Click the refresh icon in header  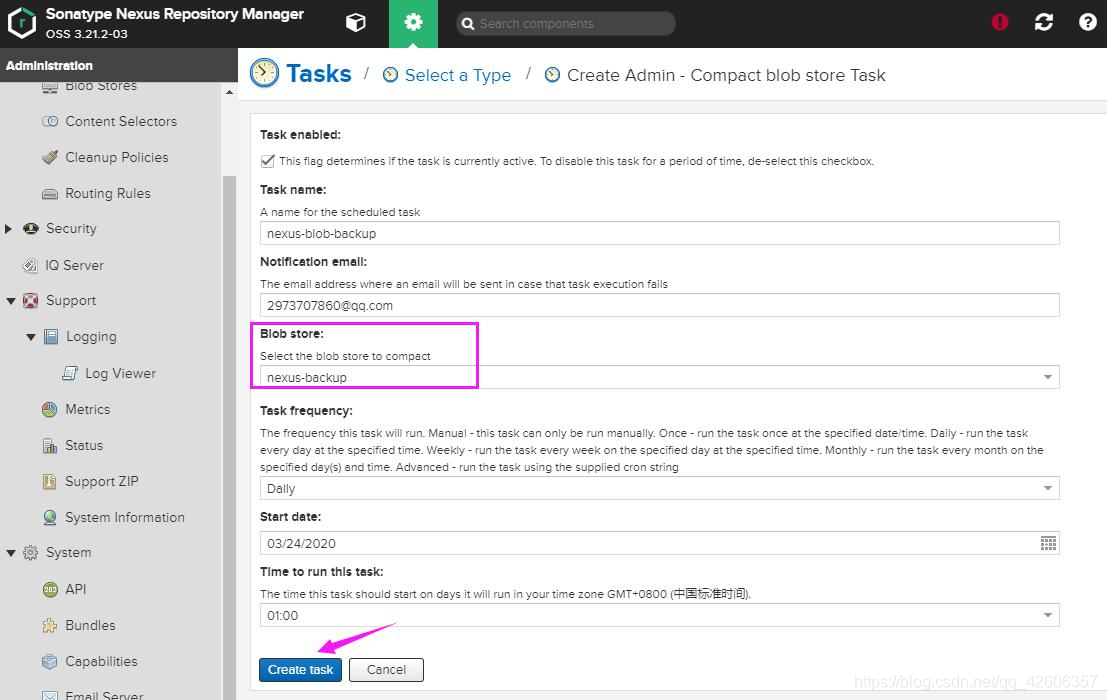[x=1043, y=23]
